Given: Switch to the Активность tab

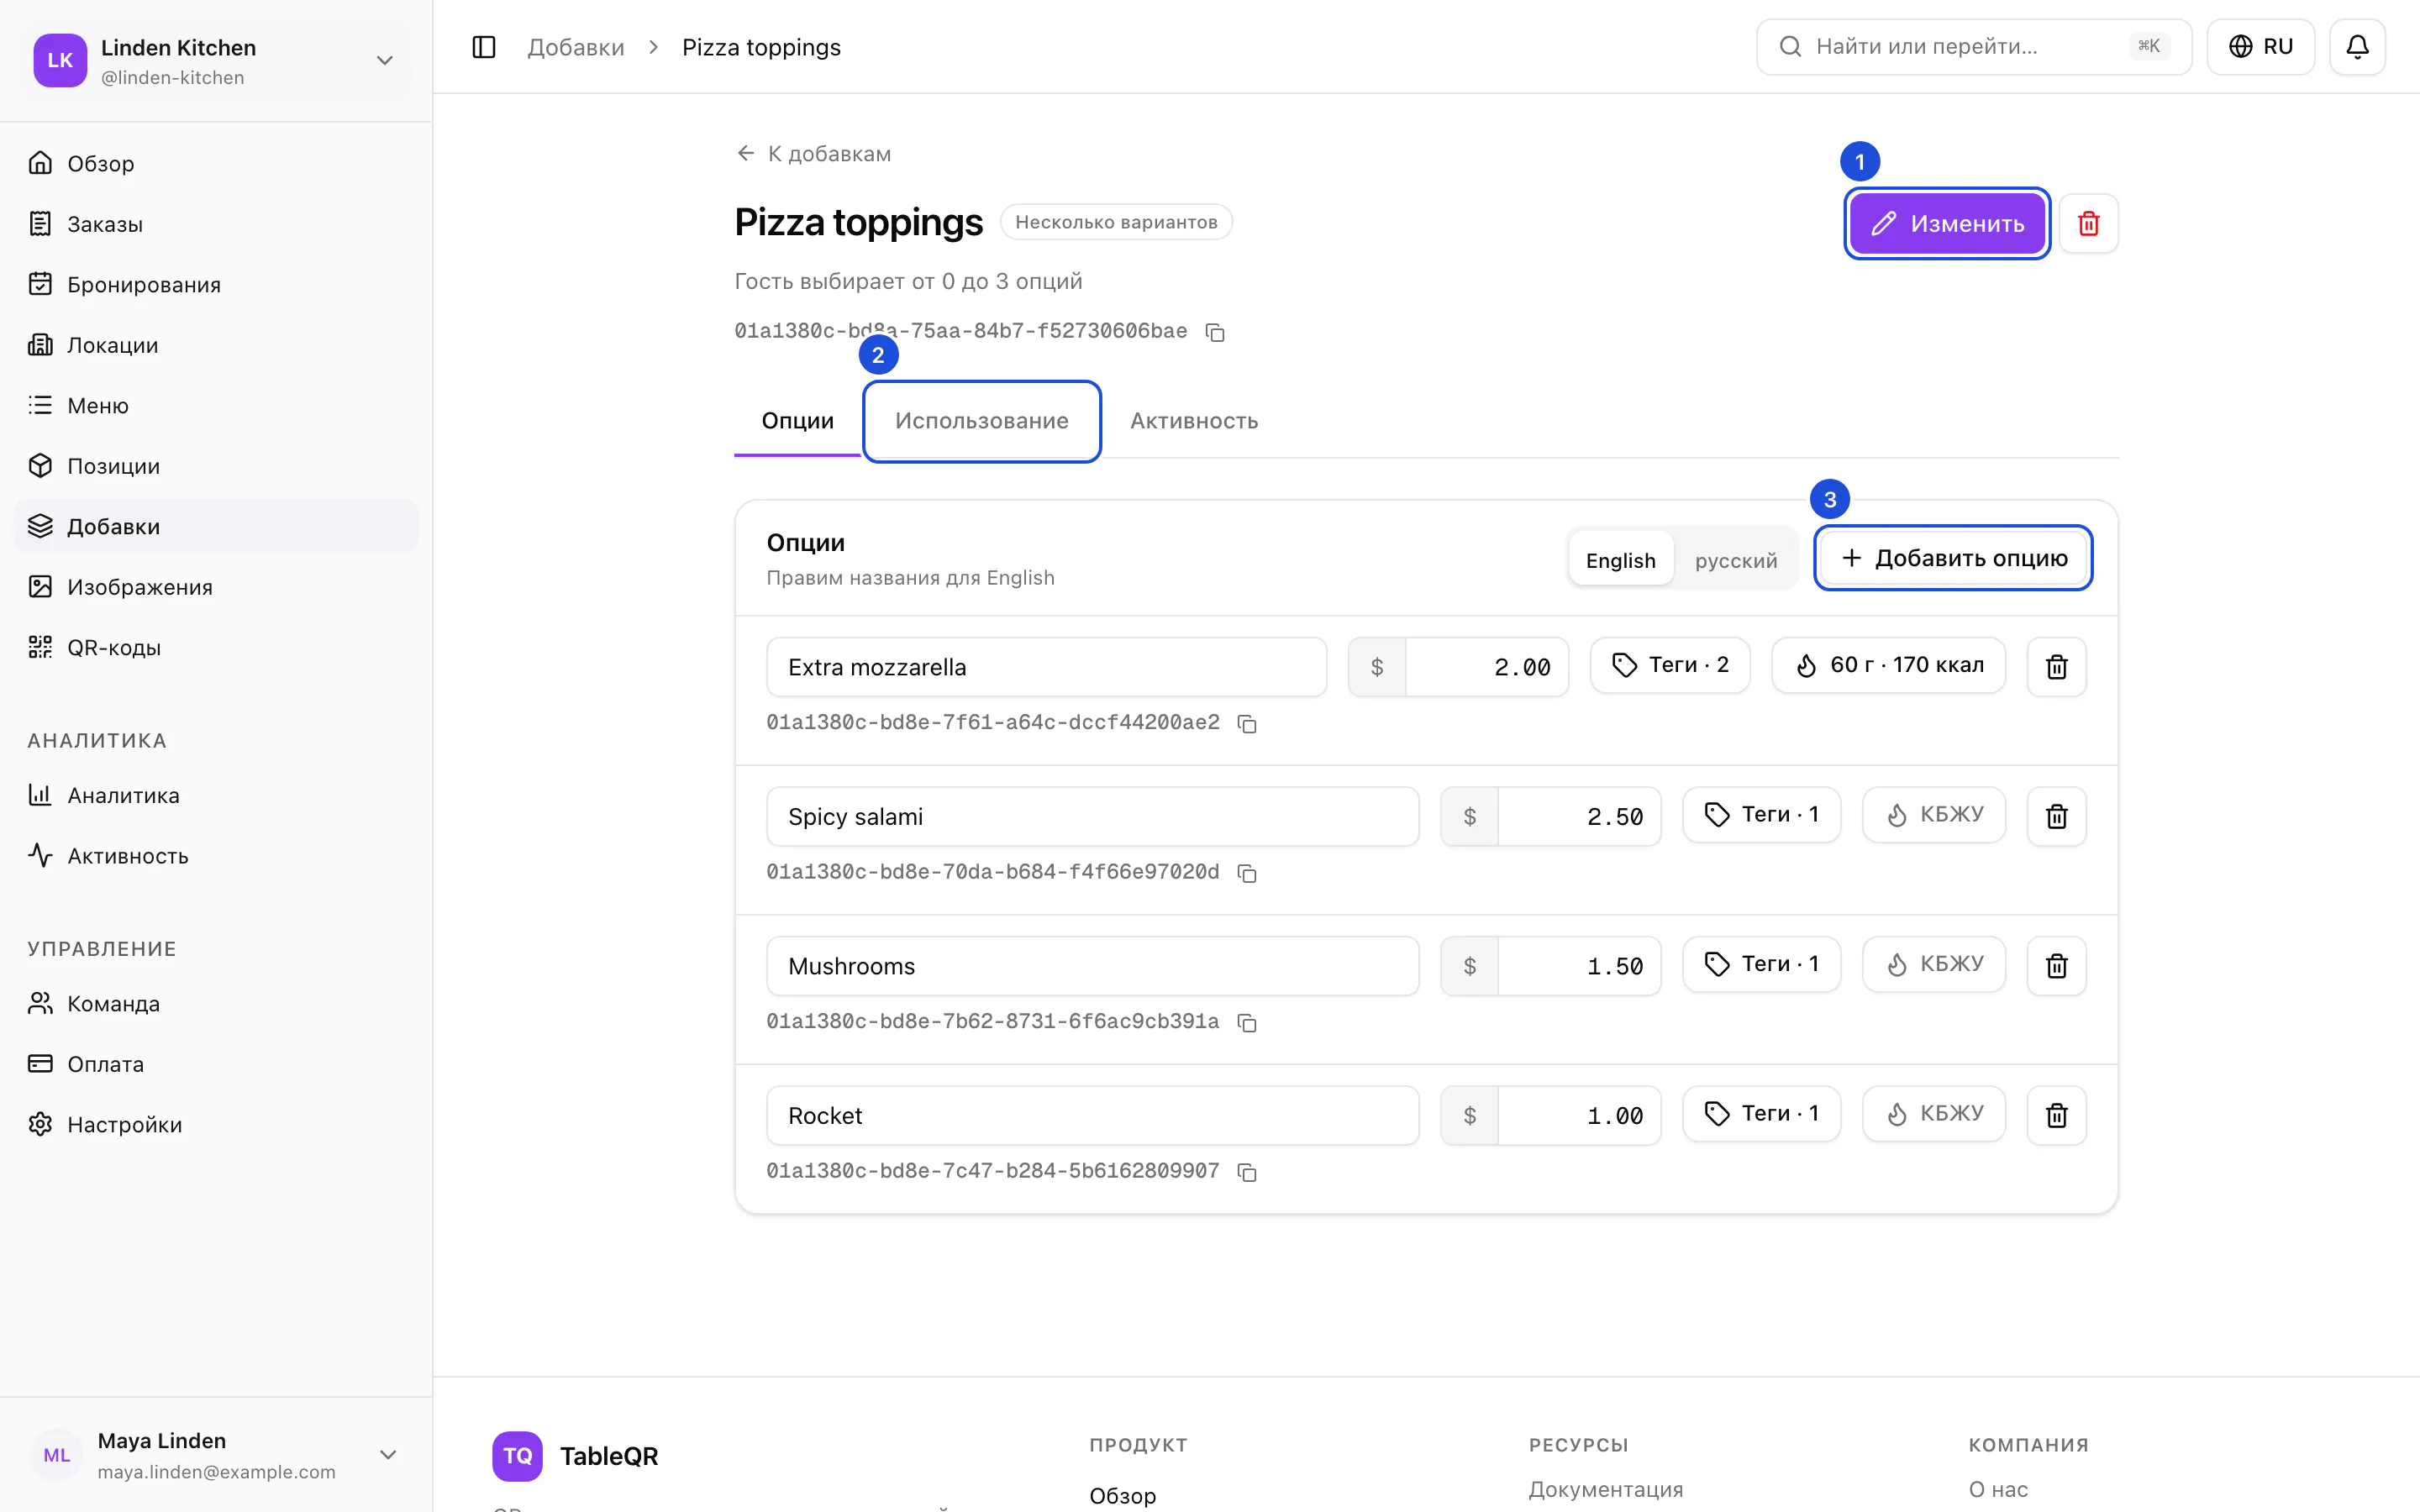Looking at the screenshot, I should (1194, 421).
